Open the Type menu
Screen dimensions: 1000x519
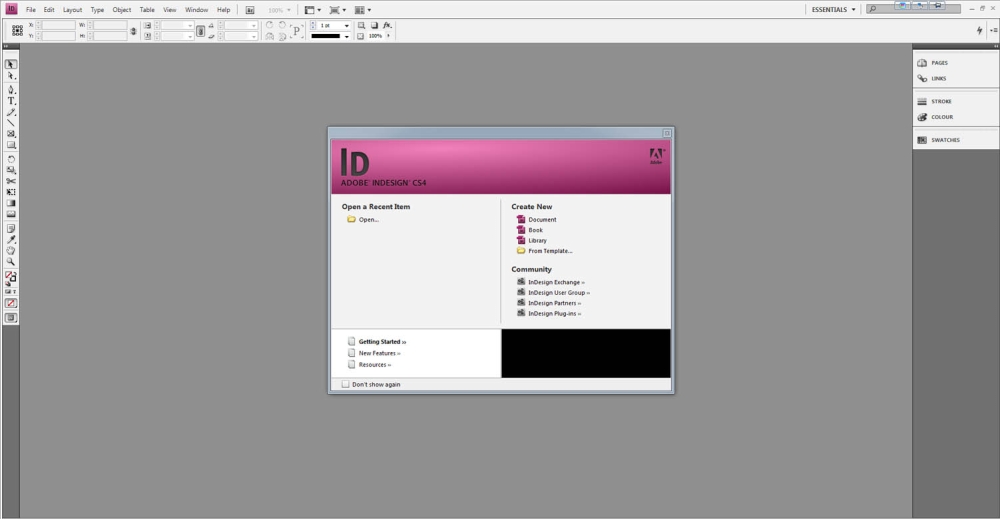click(x=97, y=10)
